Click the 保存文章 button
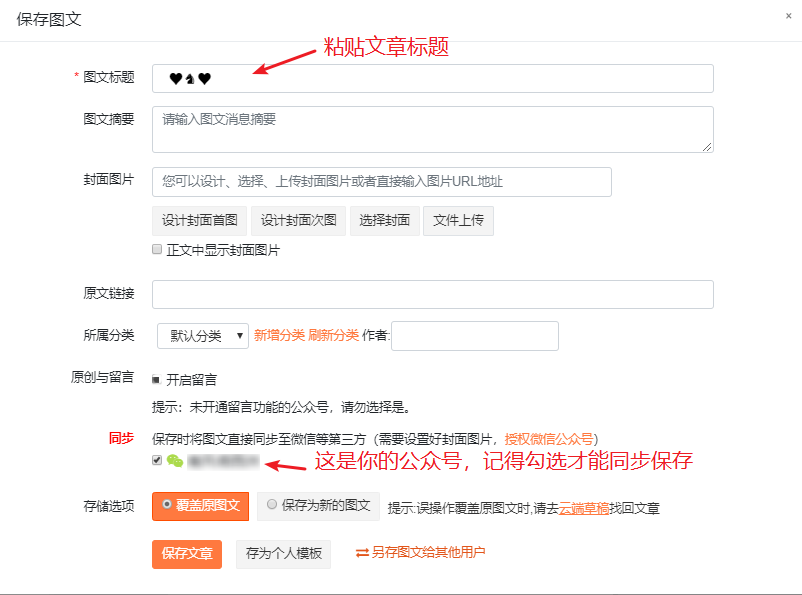Screen dimensions: 802x595 [187, 554]
